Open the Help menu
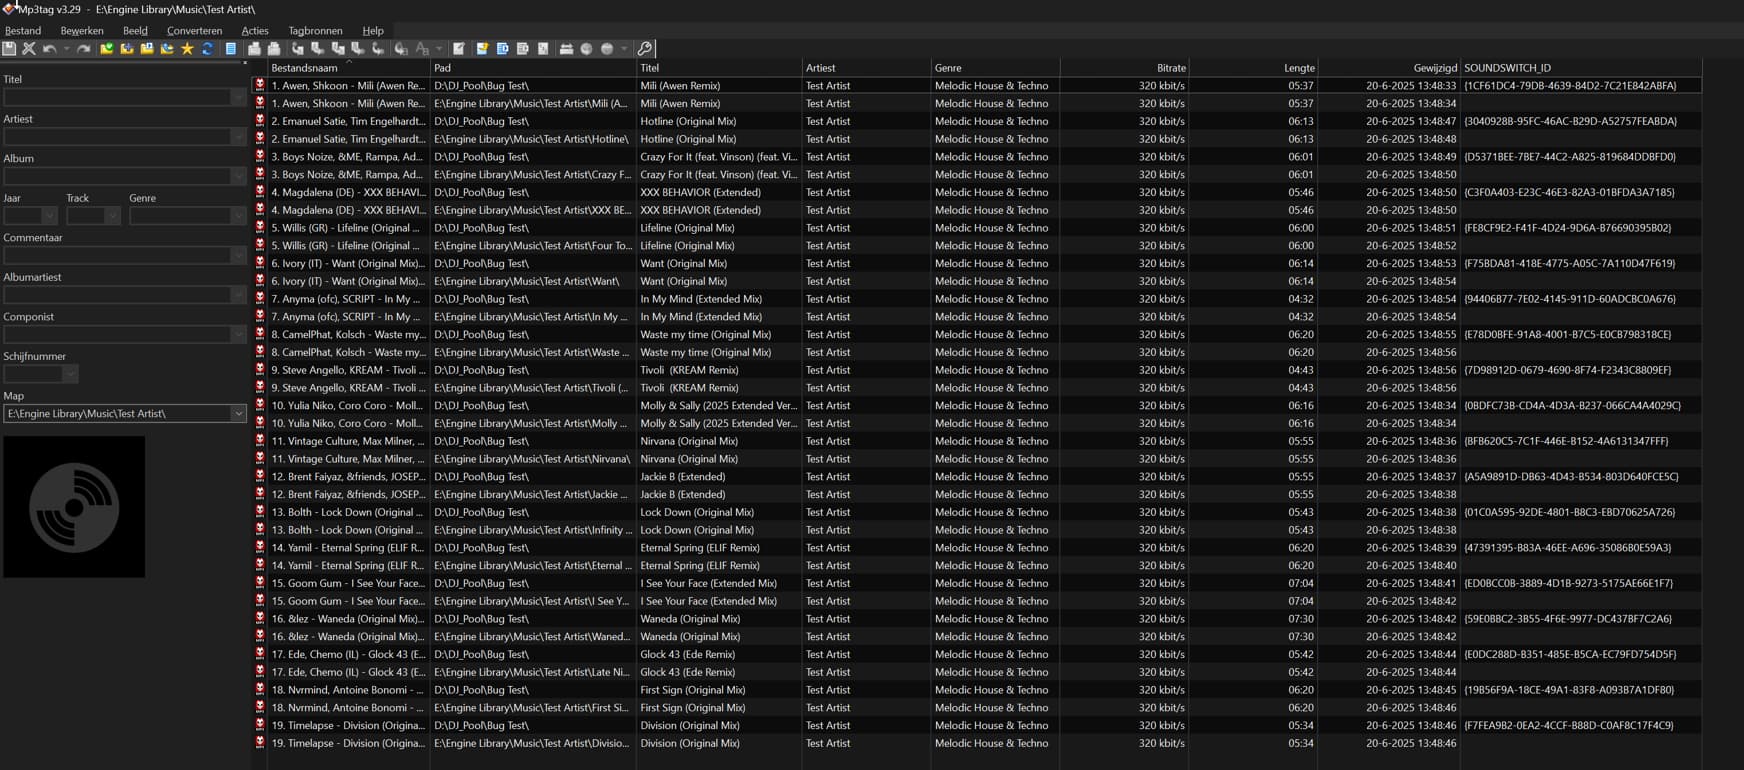The height and width of the screenshot is (770, 1744). pos(373,31)
